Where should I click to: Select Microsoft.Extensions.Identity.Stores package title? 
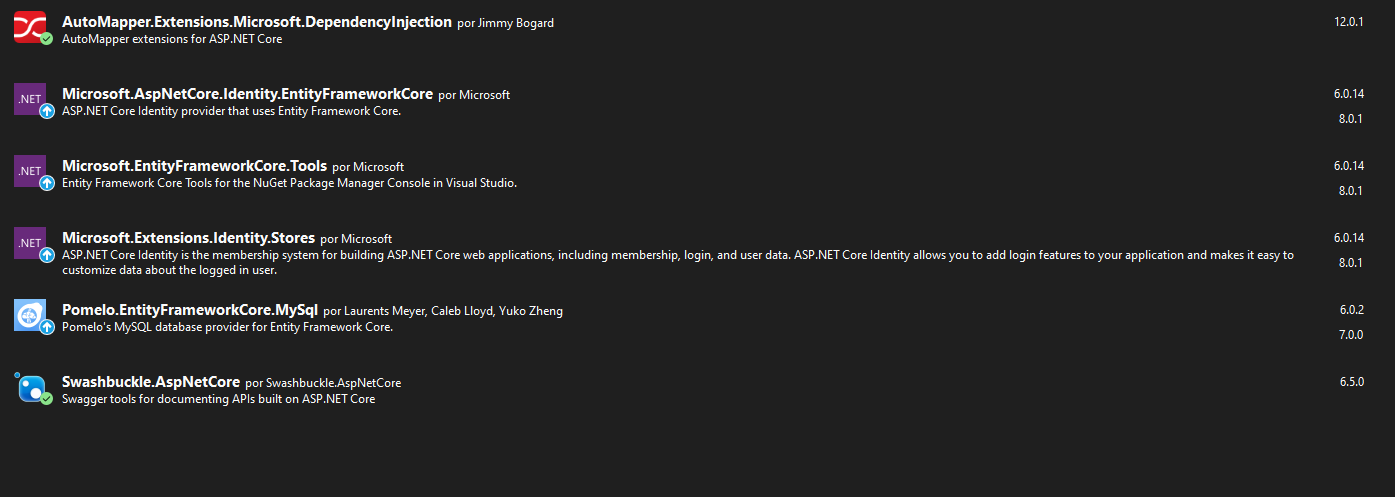pos(188,238)
